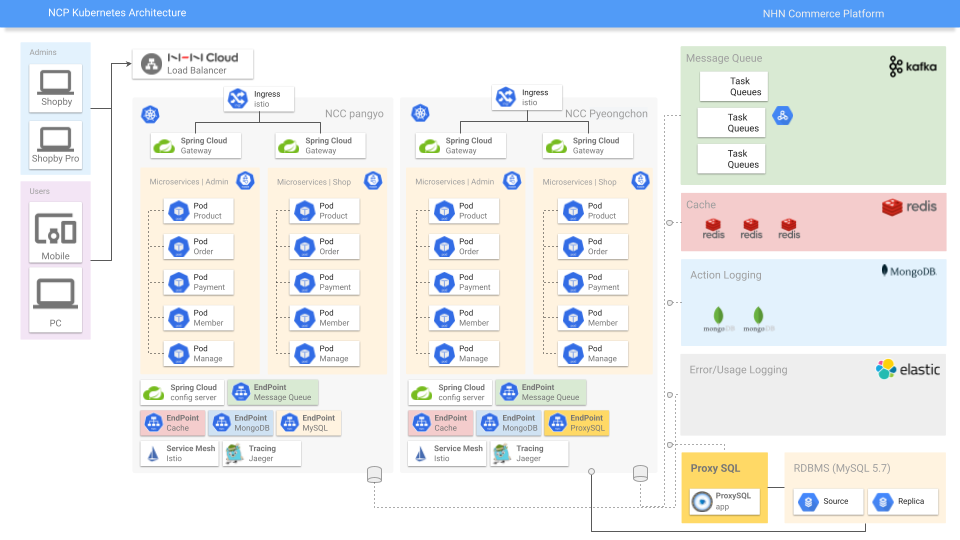Click the 'NCC pangyo' cluster label
The width and height of the screenshot is (960, 540).
point(354,114)
